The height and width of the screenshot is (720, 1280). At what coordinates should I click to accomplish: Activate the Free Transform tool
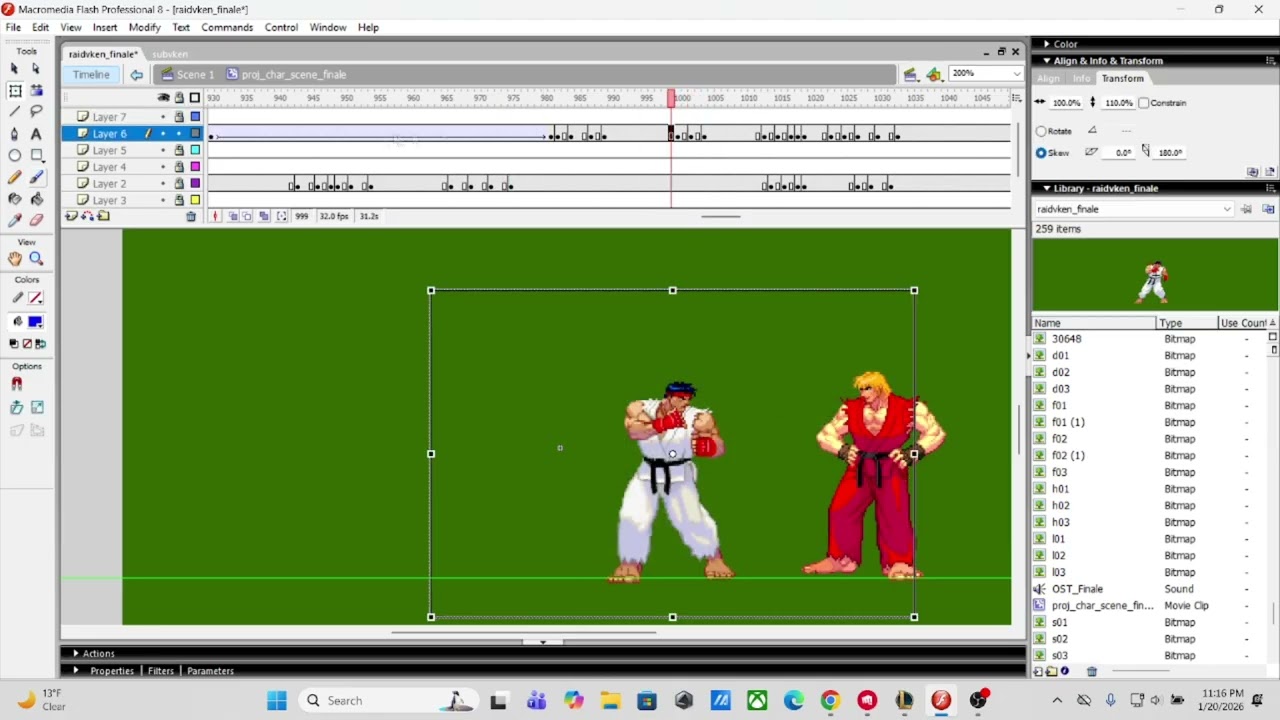click(x=14, y=90)
